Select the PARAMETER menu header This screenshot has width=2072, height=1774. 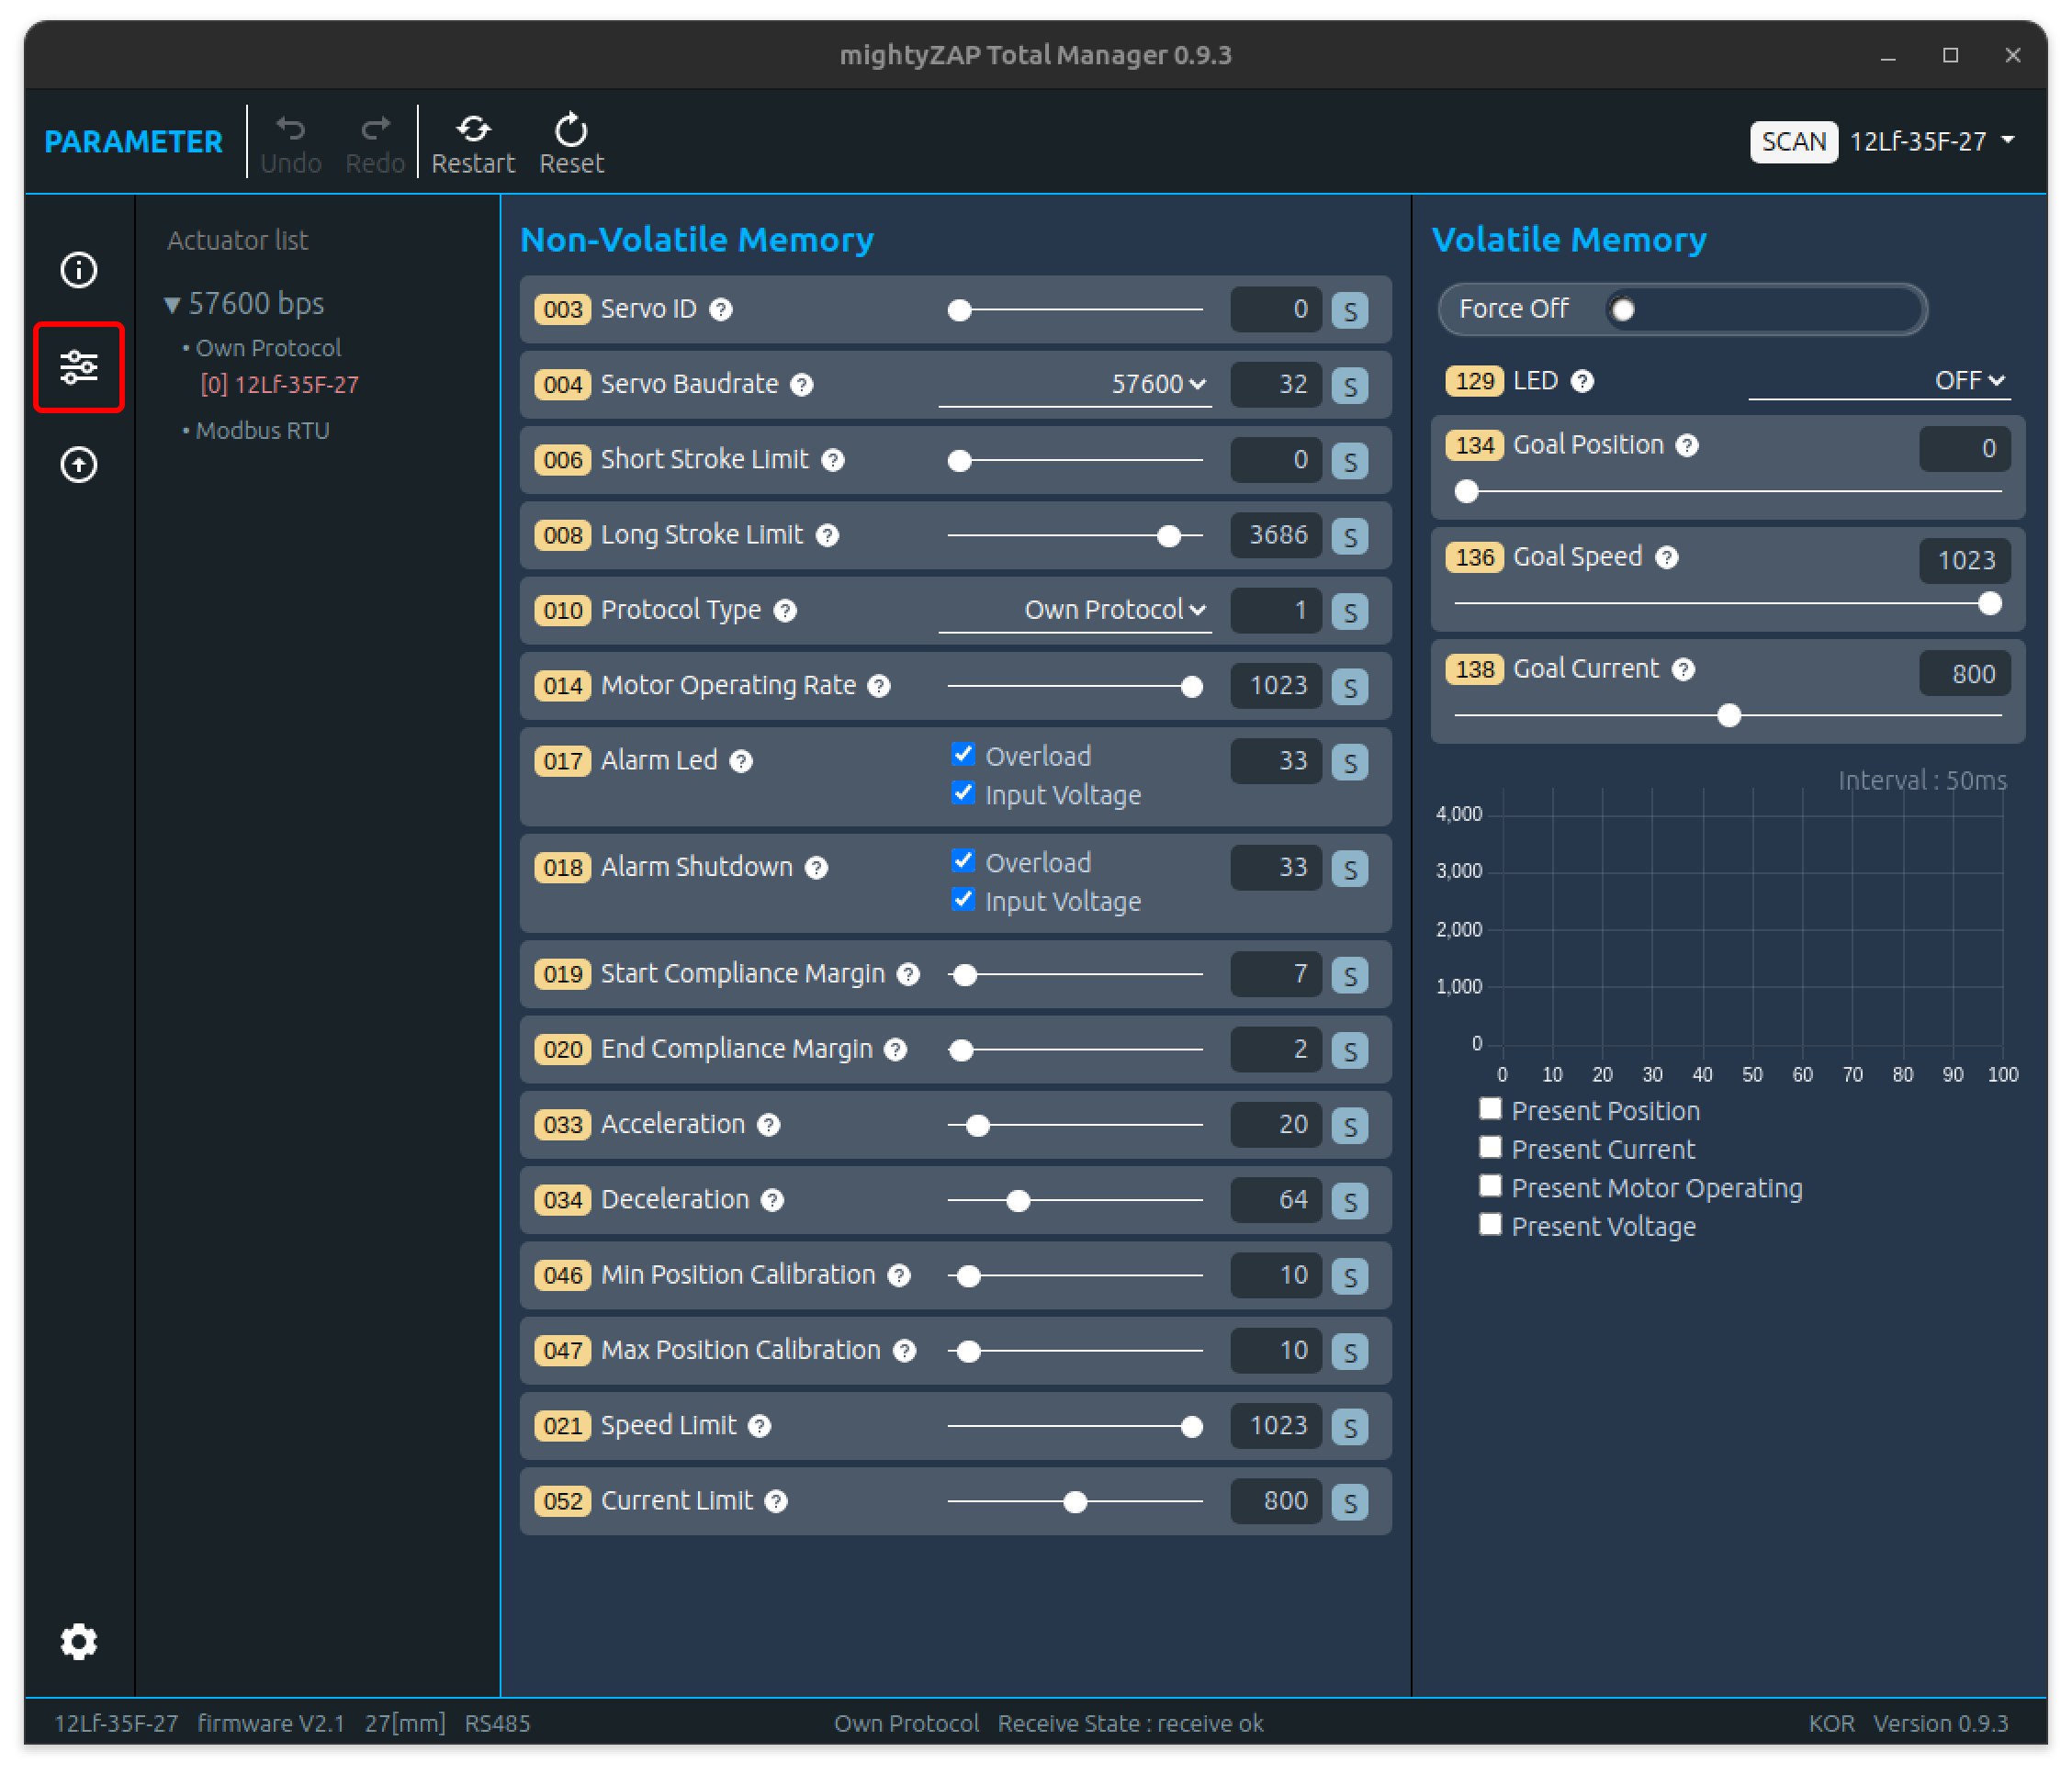pyautogui.click(x=132, y=141)
